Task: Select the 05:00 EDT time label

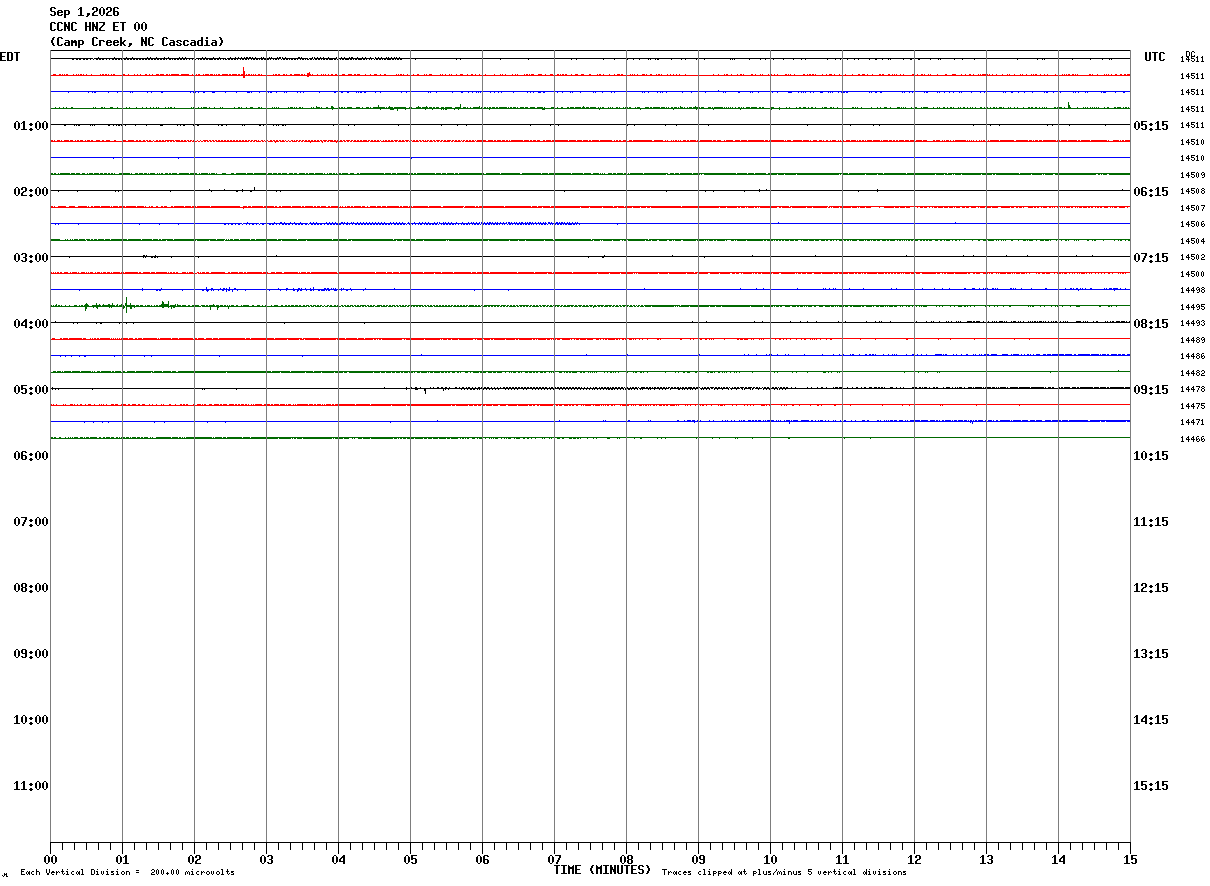Action: 31,390
